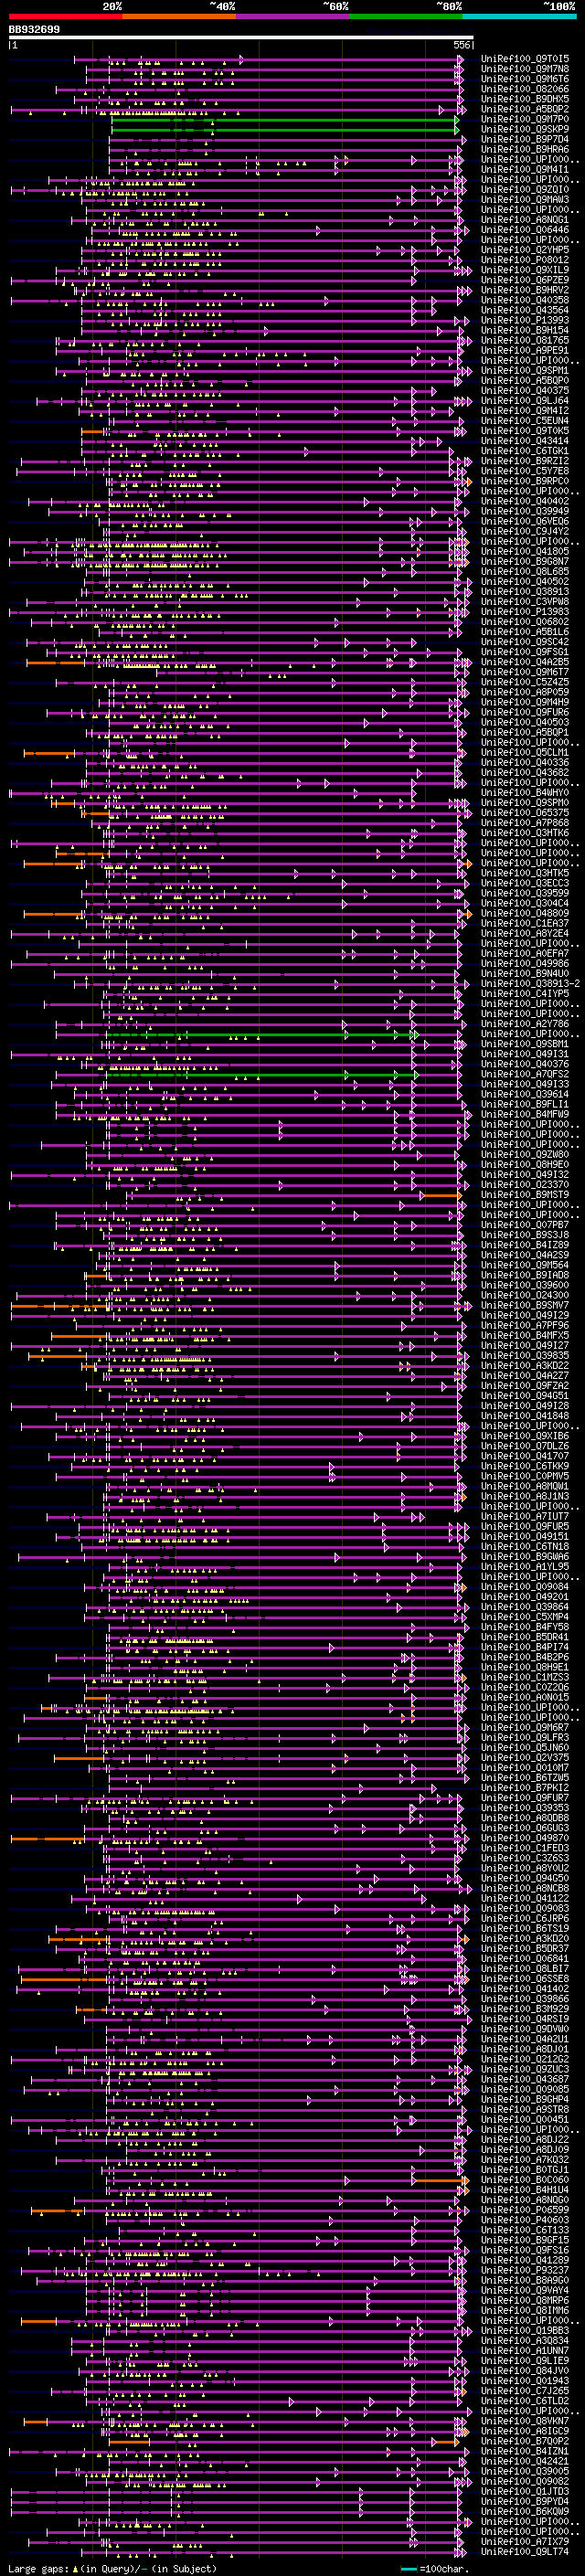585x2576 pixels.
Task: Open hit UniRef100_A5BQP2
Action: click(x=525, y=110)
